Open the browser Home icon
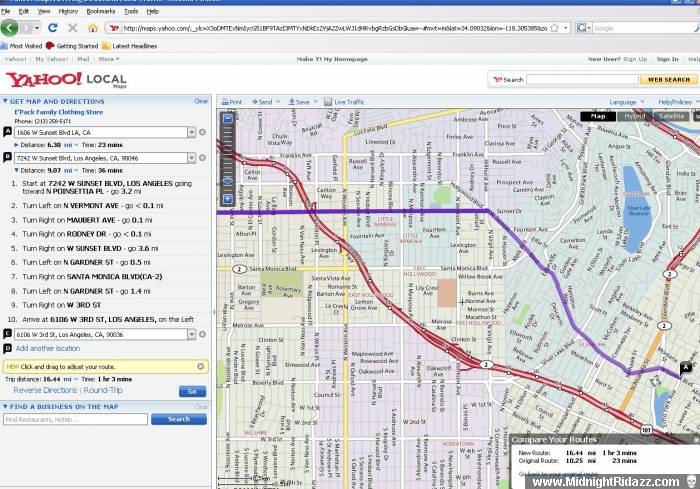The image size is (700, 489). pyautogui.click(x=92, y=28)
